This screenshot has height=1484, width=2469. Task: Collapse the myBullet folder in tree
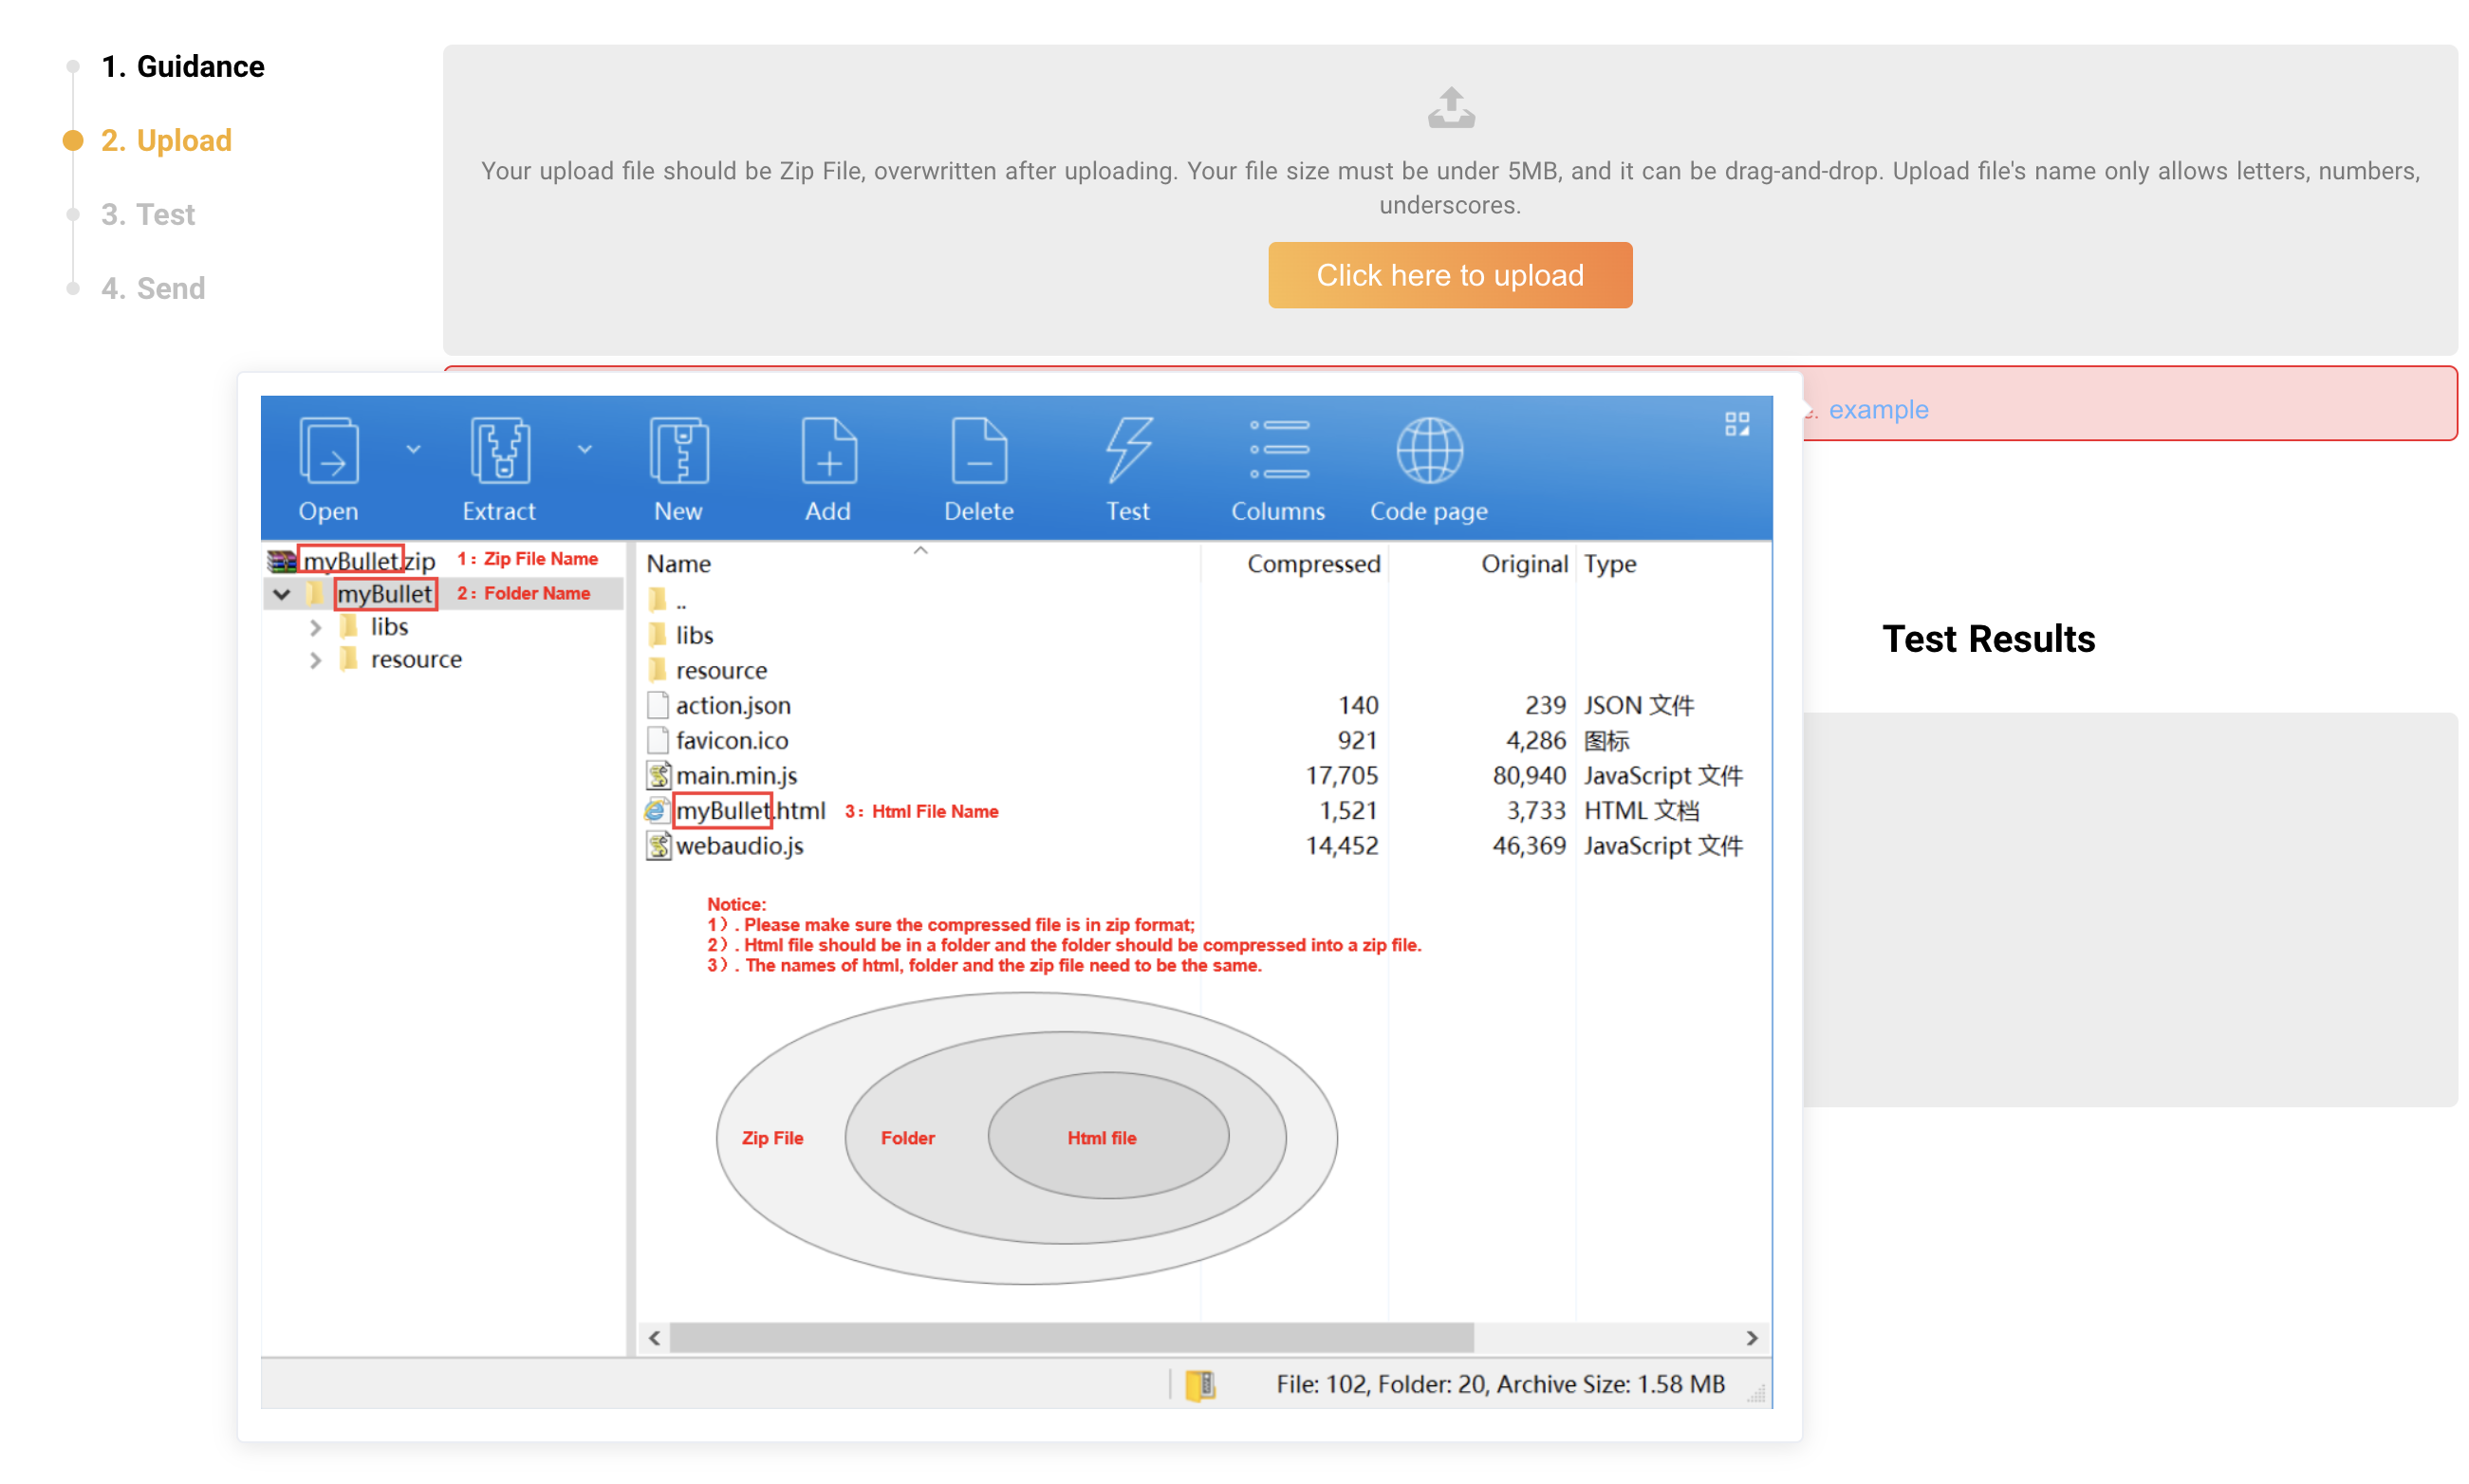tap(282, 594)
